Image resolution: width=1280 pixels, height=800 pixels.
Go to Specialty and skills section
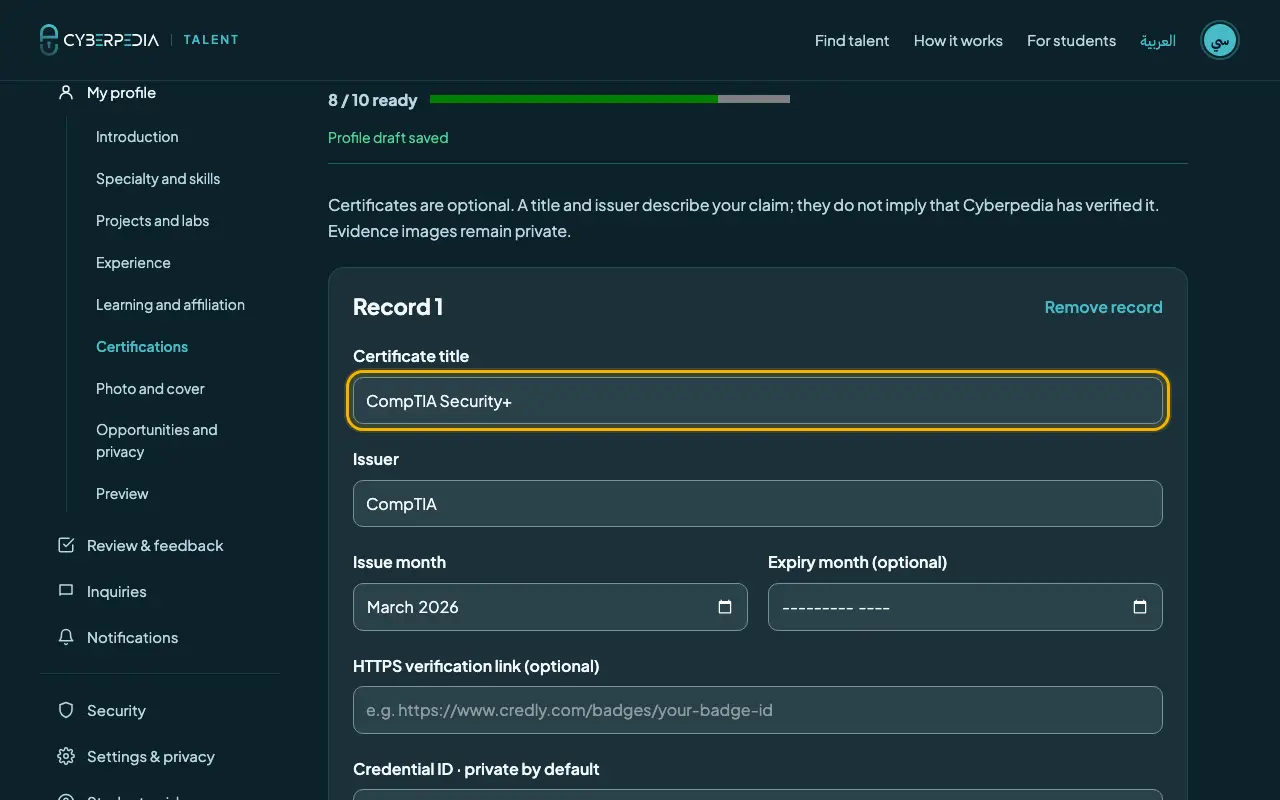point(158,179)
